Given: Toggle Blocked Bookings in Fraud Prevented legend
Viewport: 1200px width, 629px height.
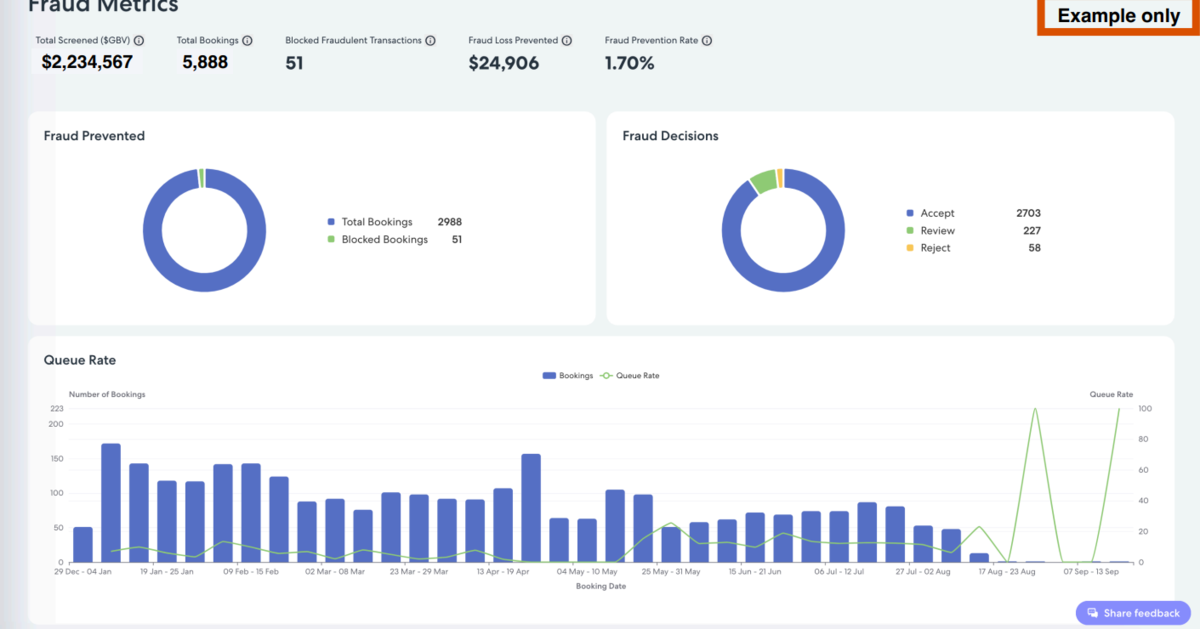Looking at the screenshot, I should tap(384, 240).
